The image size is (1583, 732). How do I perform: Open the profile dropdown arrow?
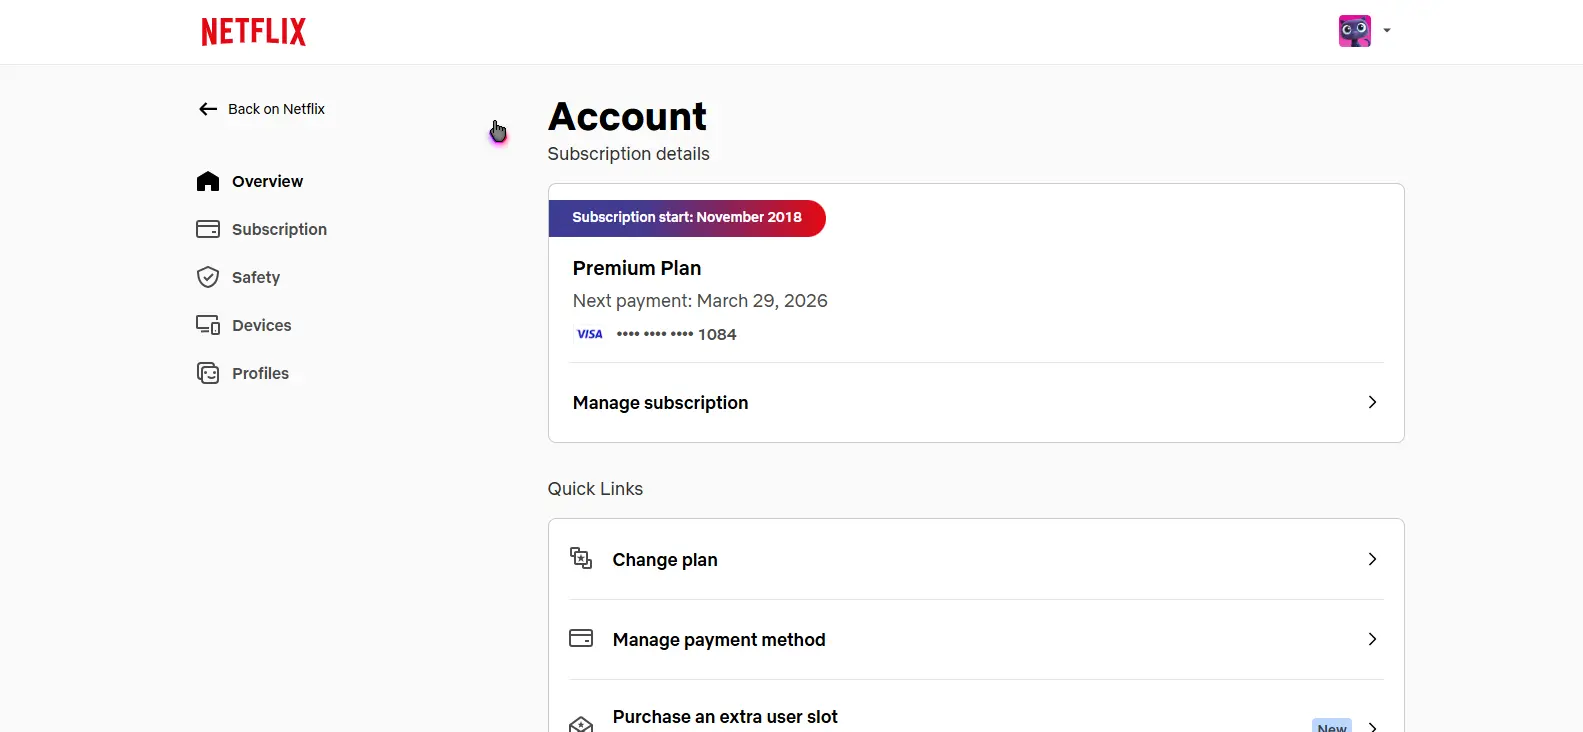click(1387, 31)
